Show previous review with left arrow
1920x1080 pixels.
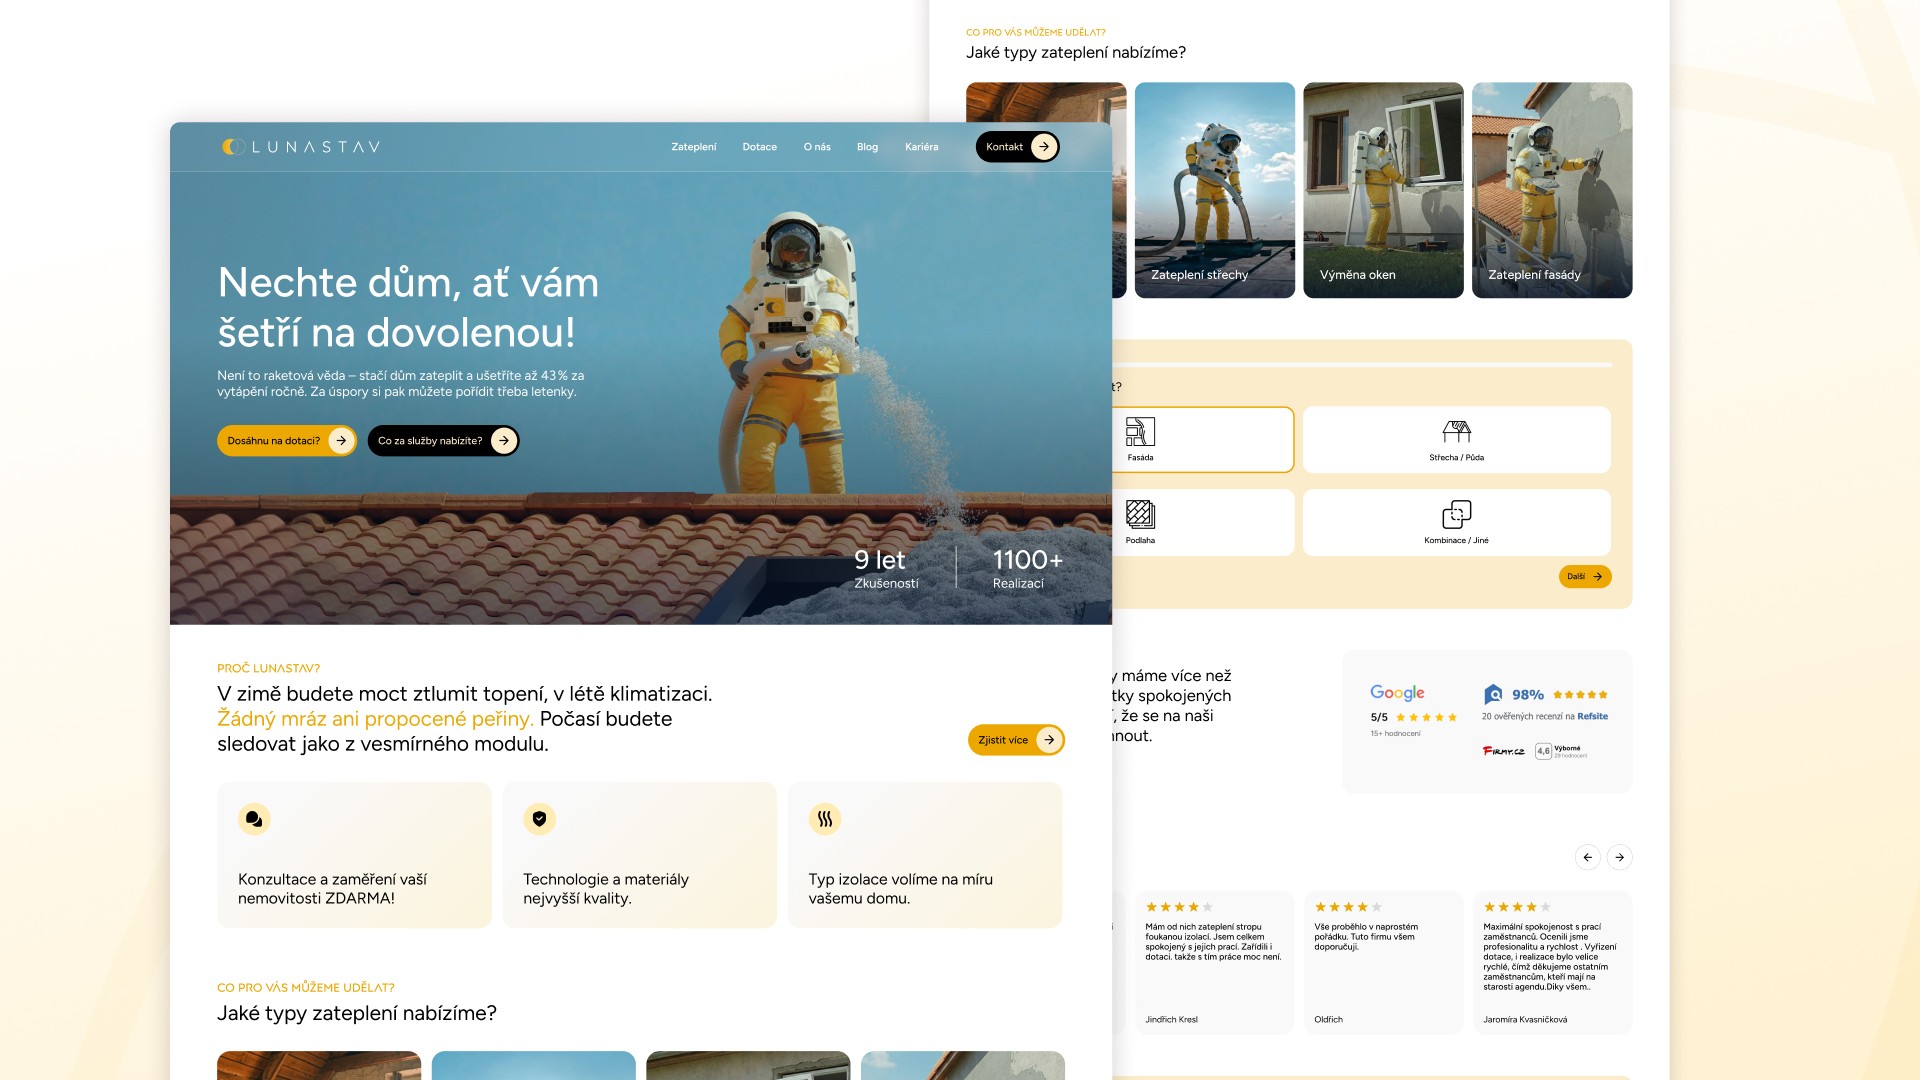1588,857
